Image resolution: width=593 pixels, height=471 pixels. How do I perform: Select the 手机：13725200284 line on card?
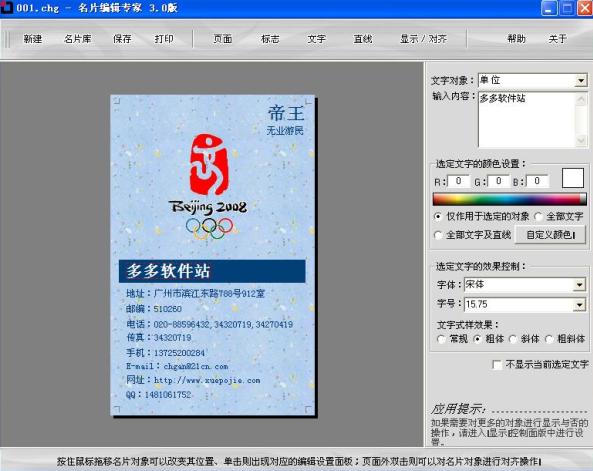[165, 353]
